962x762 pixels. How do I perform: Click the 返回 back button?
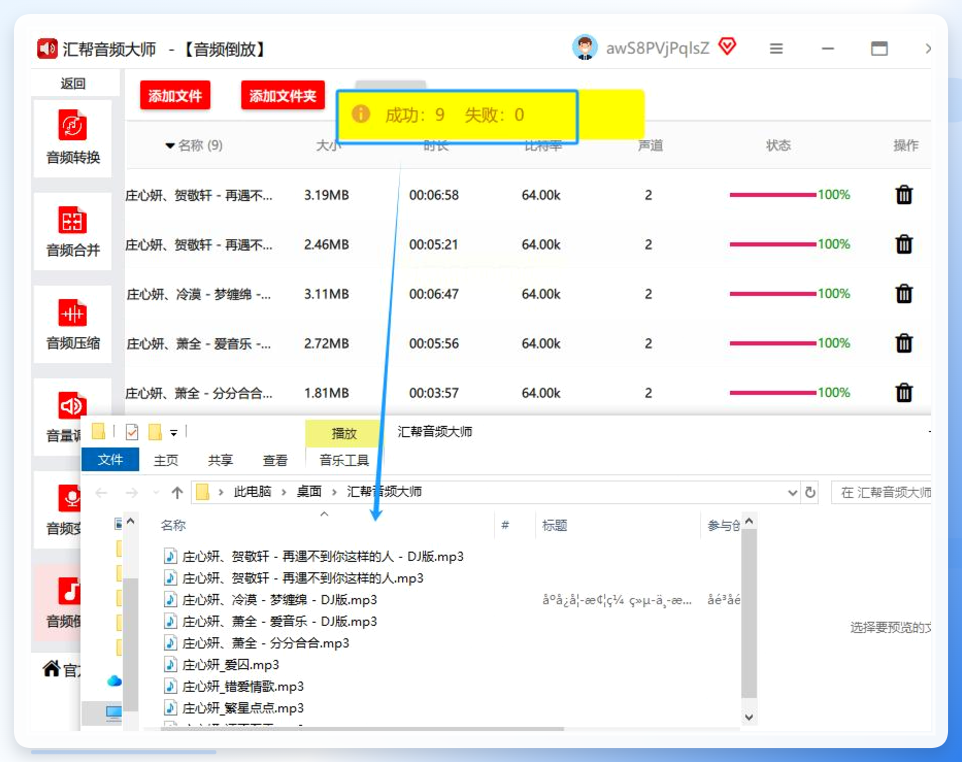pyautogui.click(x=73, y=83)
